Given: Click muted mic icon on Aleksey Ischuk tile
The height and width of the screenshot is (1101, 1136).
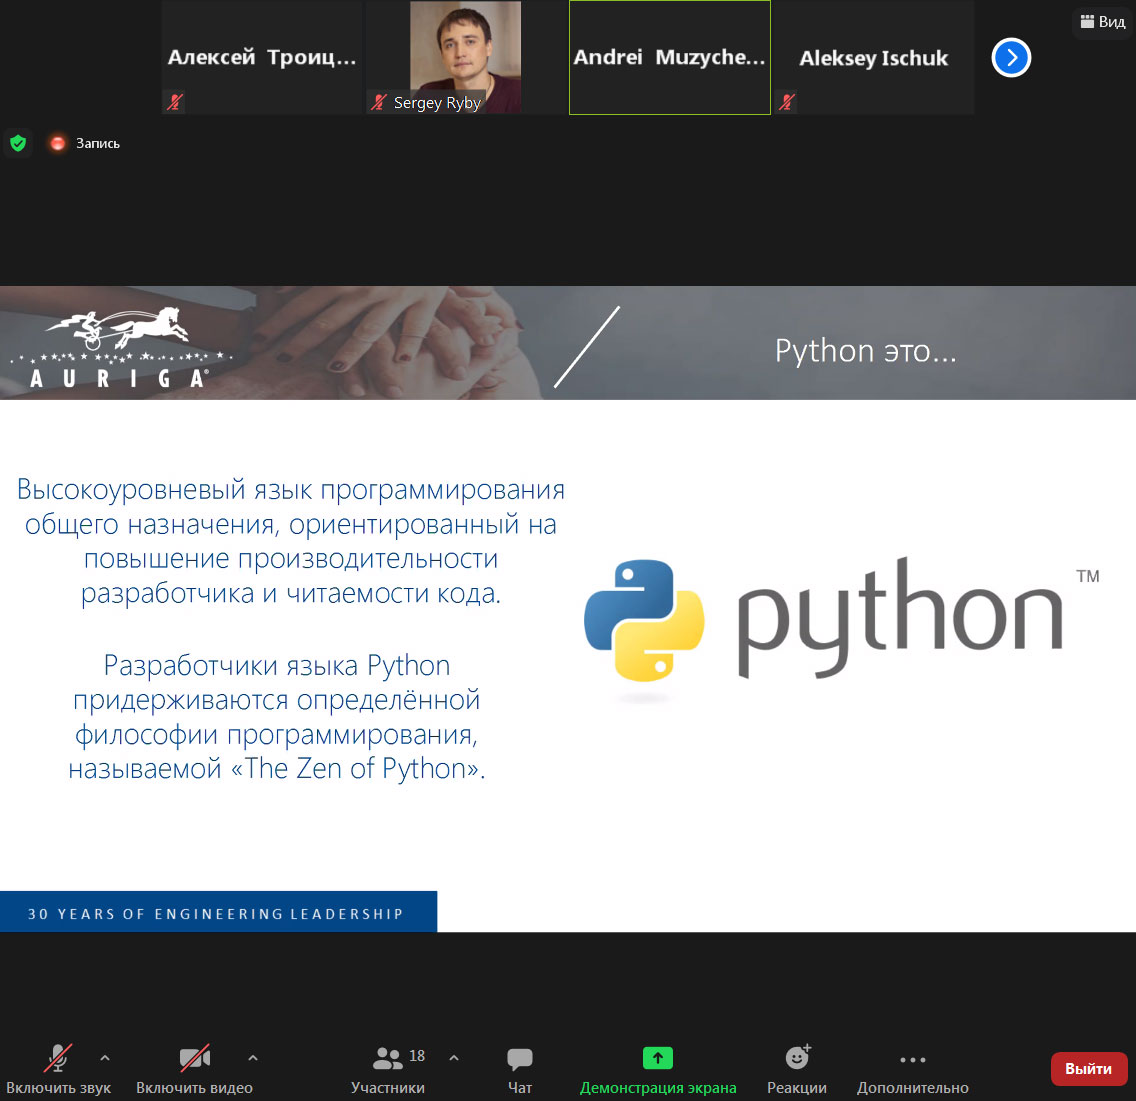Looking at the screenshot, I should tap(787, 102).
